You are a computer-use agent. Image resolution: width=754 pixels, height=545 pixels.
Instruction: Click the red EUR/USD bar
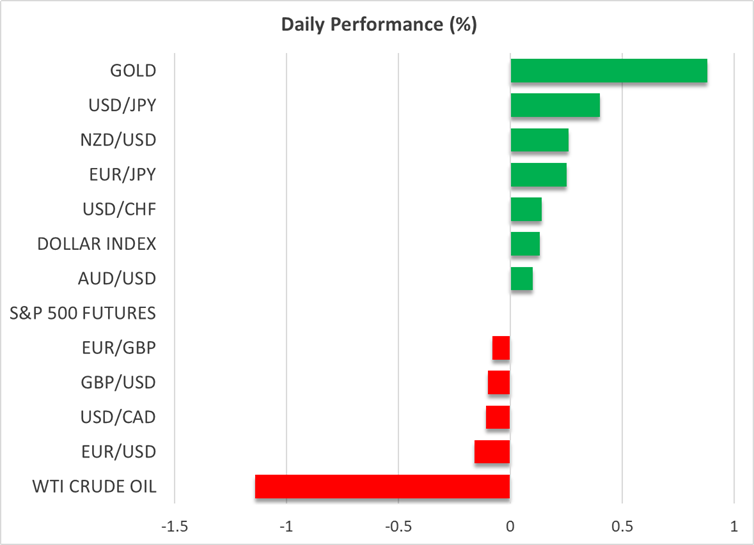[x=492, y=452]
